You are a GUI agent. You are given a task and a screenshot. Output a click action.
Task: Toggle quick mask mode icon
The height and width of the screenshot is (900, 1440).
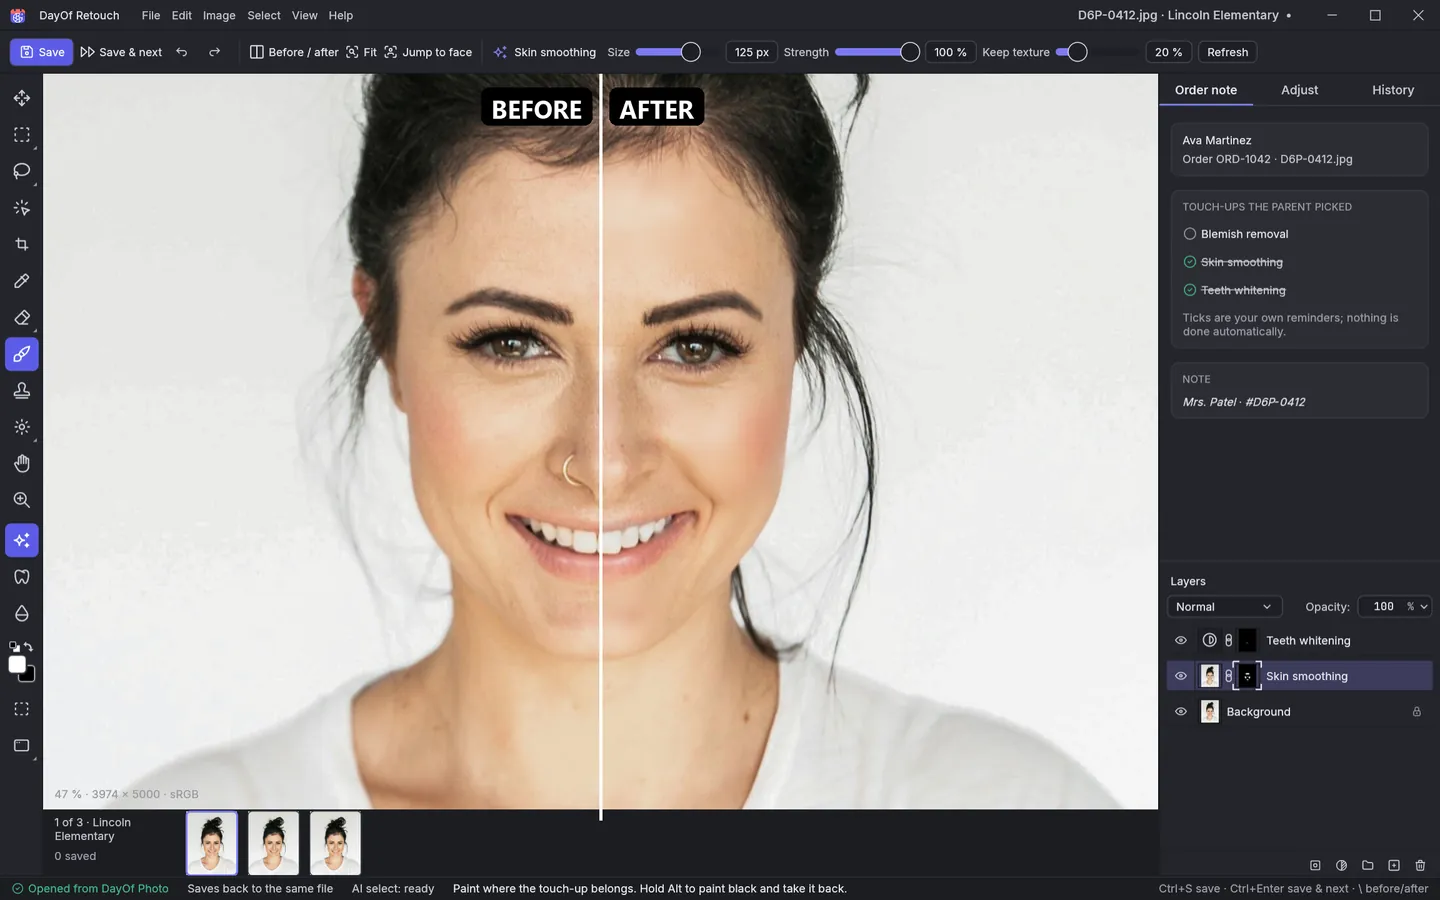22,709
